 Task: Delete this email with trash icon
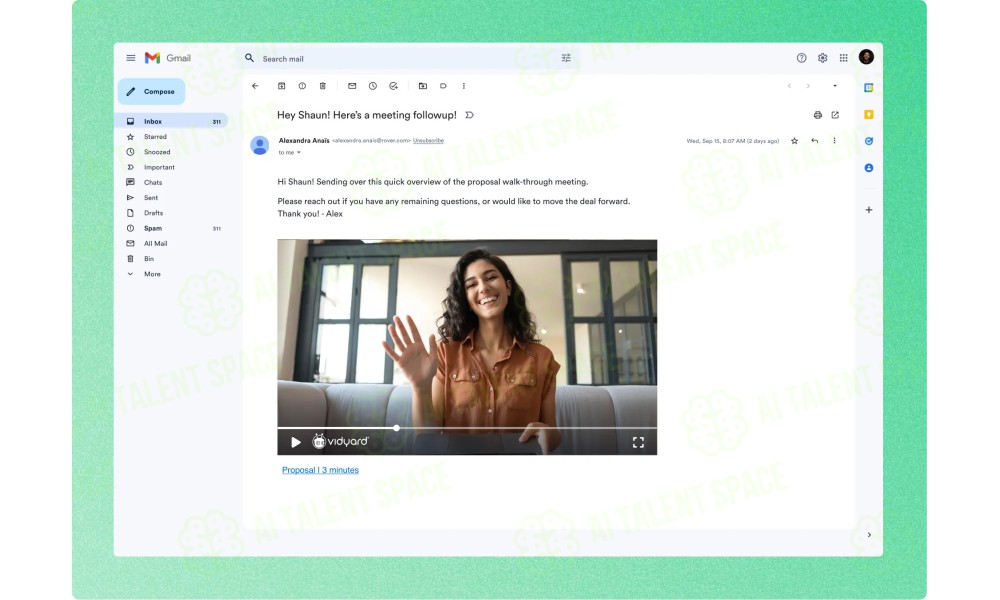pyautogui.click(x=323, y=86)
